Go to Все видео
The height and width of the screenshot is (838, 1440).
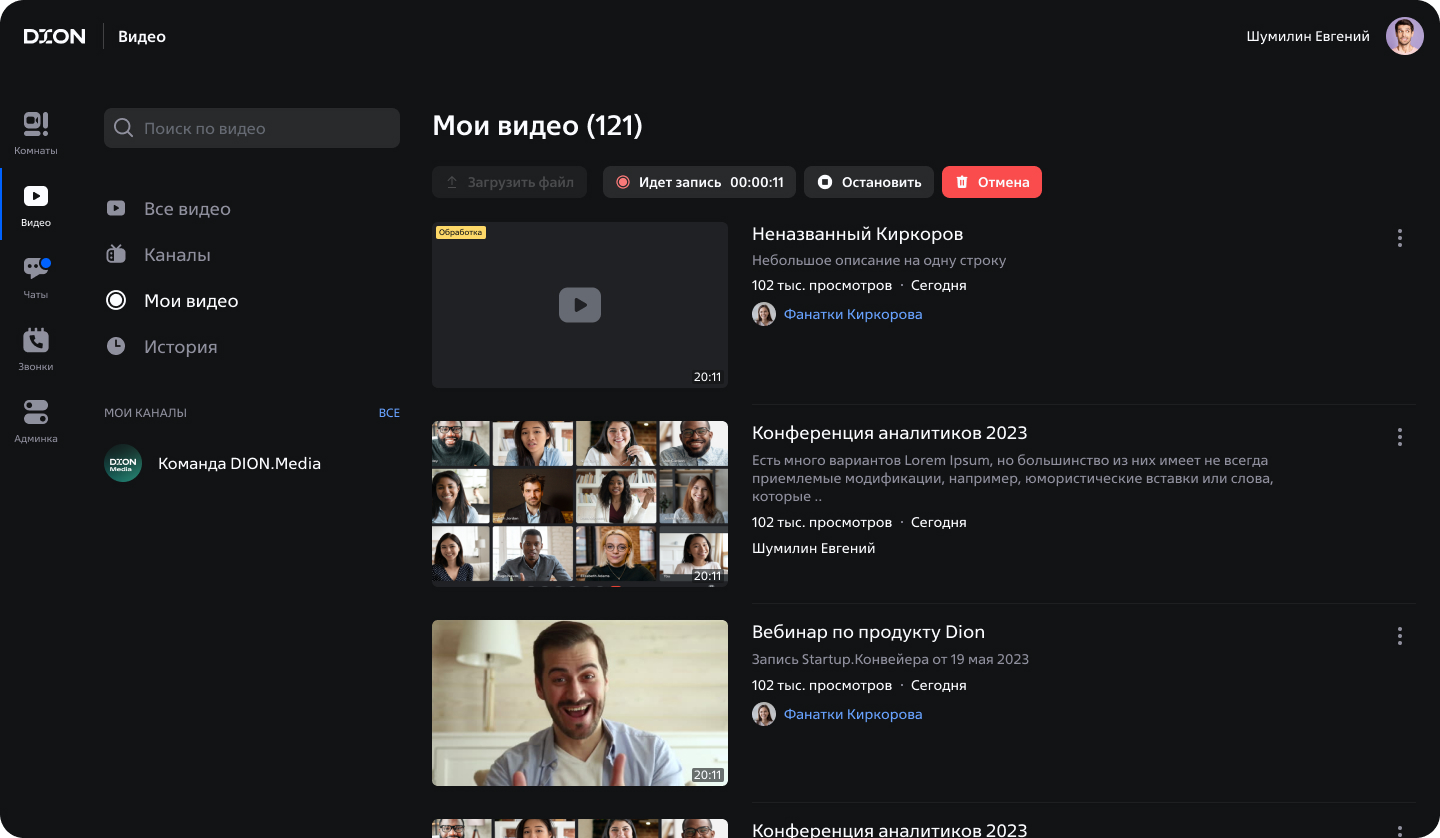[187, 209]
